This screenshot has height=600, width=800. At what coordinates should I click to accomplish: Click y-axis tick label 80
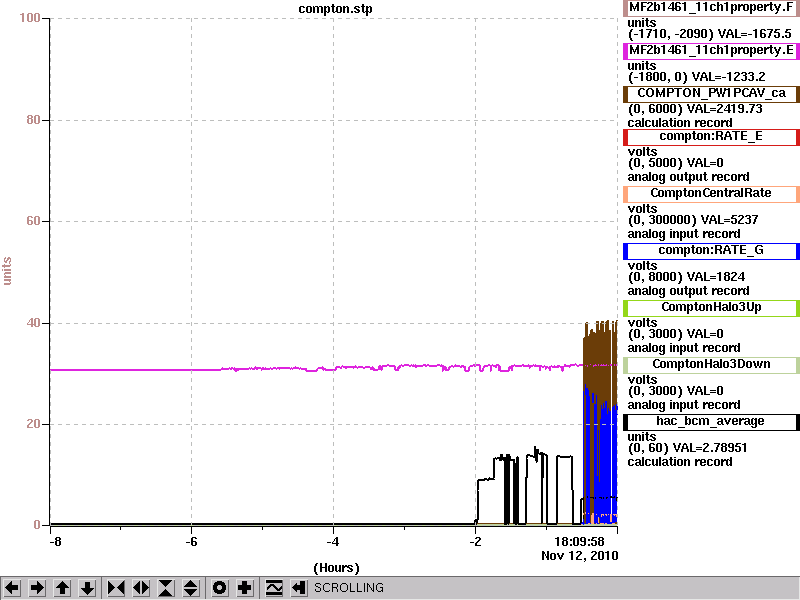(33, 120)
